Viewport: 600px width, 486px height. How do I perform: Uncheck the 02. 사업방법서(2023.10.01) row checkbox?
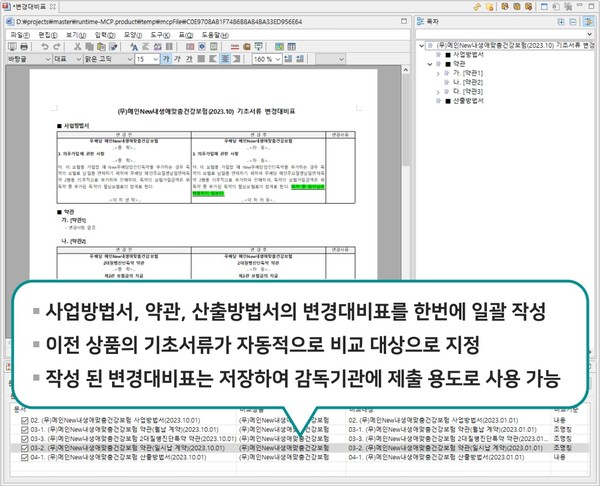(25, 420)
